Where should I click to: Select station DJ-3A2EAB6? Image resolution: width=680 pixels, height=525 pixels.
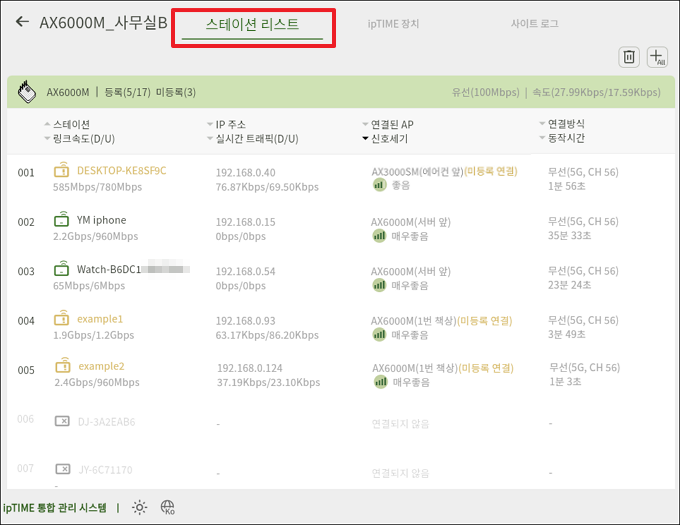pyautogui.click(x=107, y=422)
